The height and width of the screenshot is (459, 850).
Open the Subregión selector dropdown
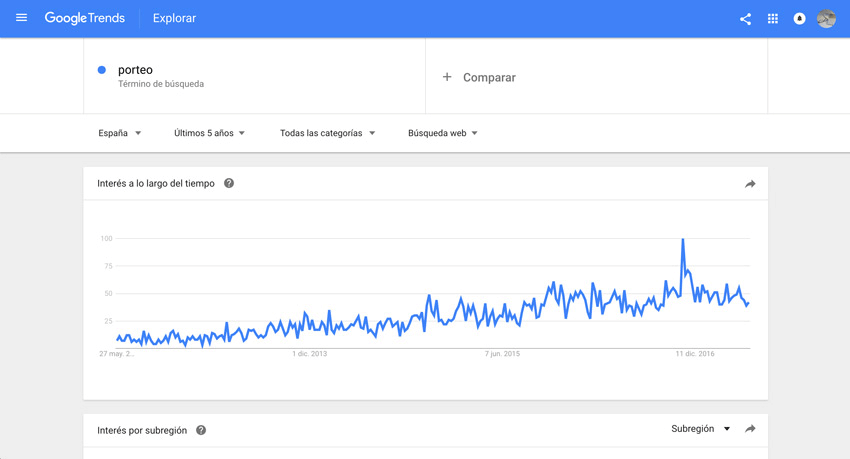click(700, 429)
